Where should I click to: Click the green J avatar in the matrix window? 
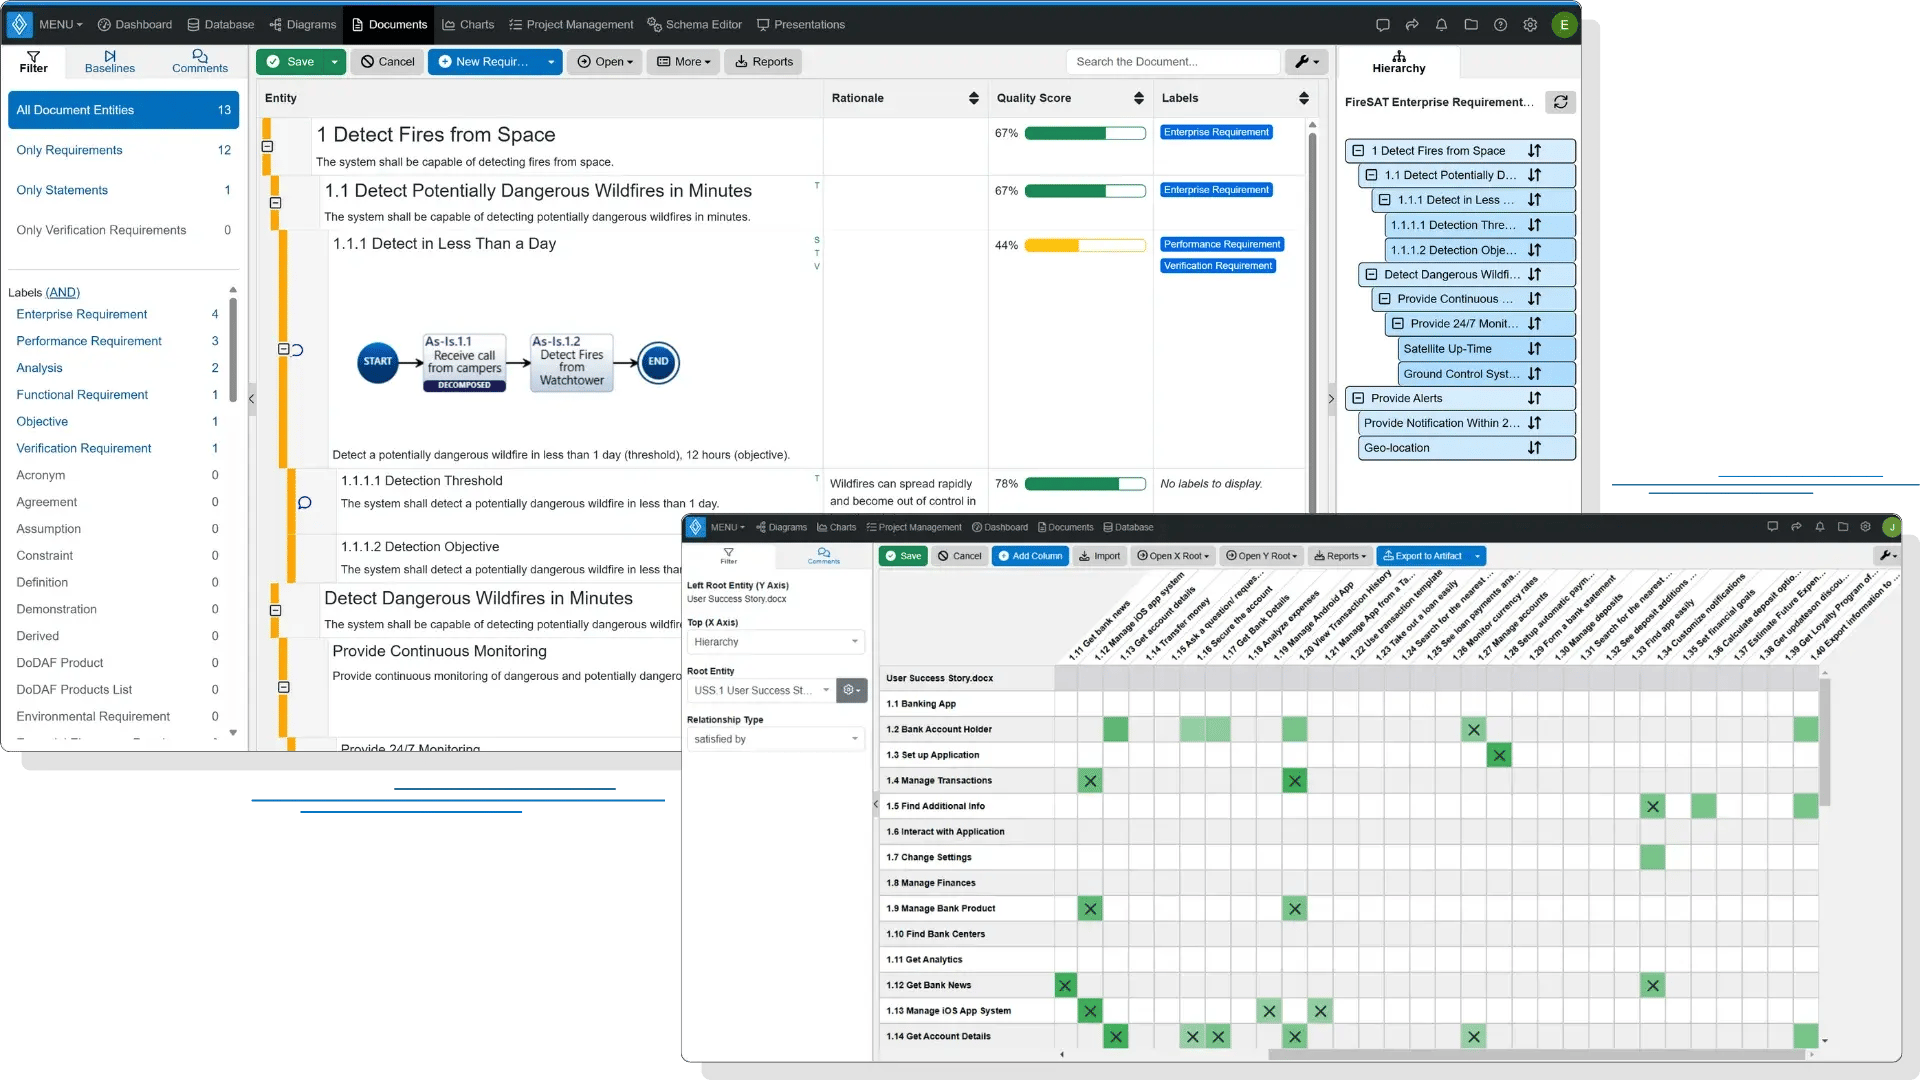pos(1891,527)
